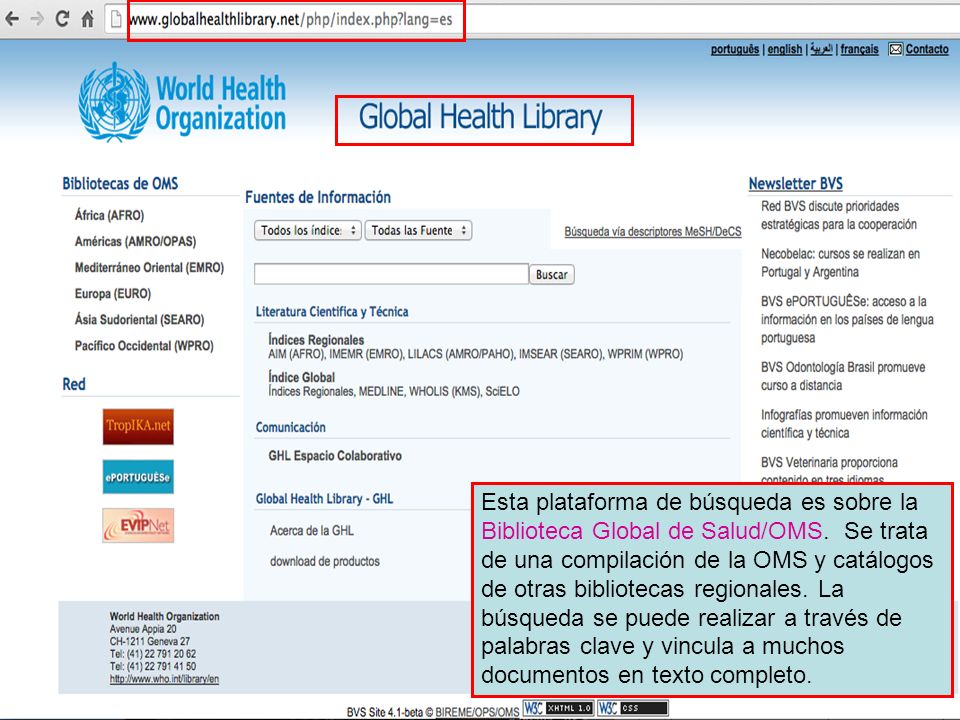This screenshot has width=960, height=720.
Task: Click the 'Comunicación' section heading
Action: (290, 427)
